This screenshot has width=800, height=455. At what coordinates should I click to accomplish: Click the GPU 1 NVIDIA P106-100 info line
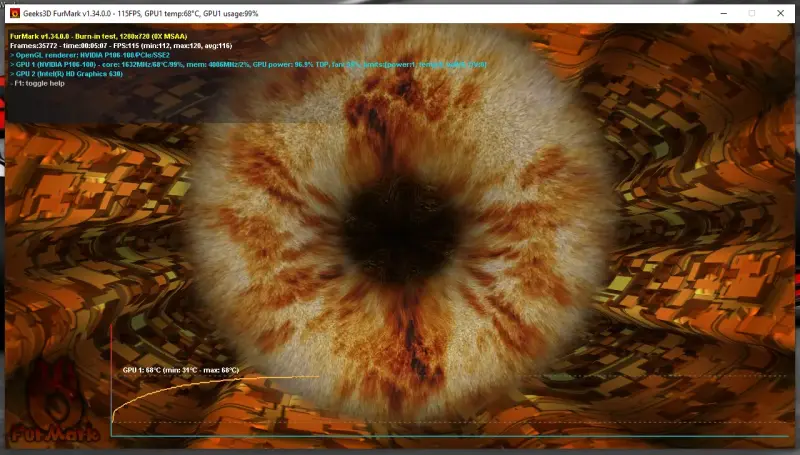200,64
